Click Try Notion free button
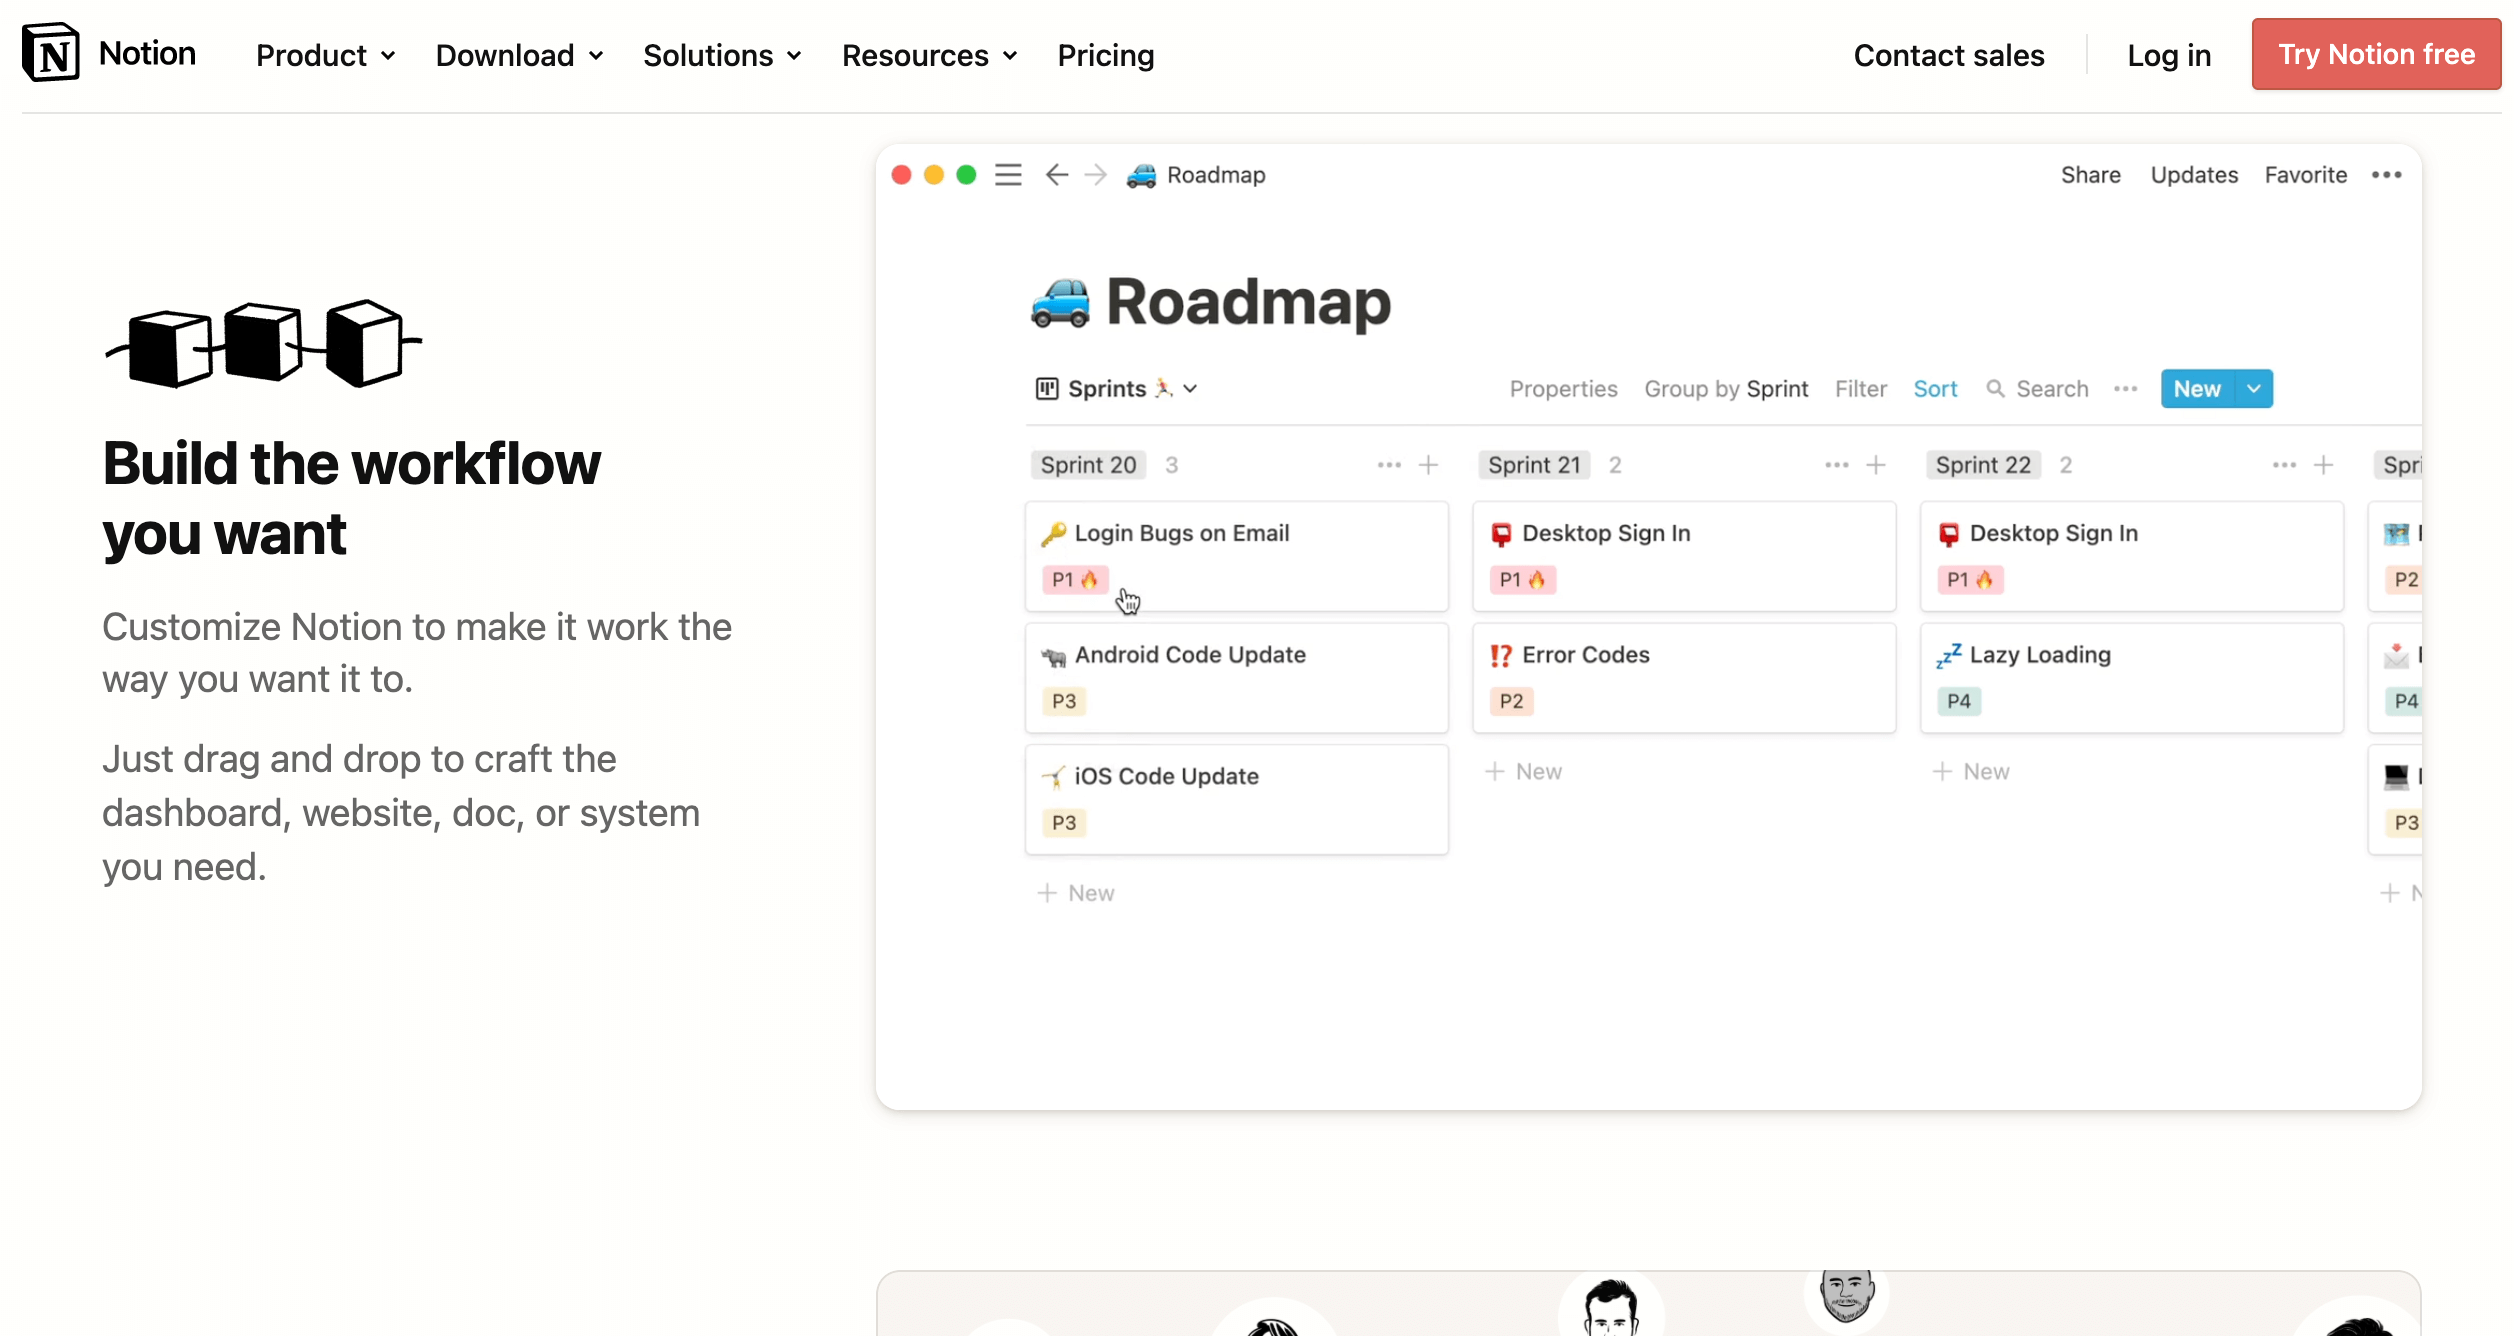Image resolution: width=2514 pixels, height=1336 pixels. 2376,55
